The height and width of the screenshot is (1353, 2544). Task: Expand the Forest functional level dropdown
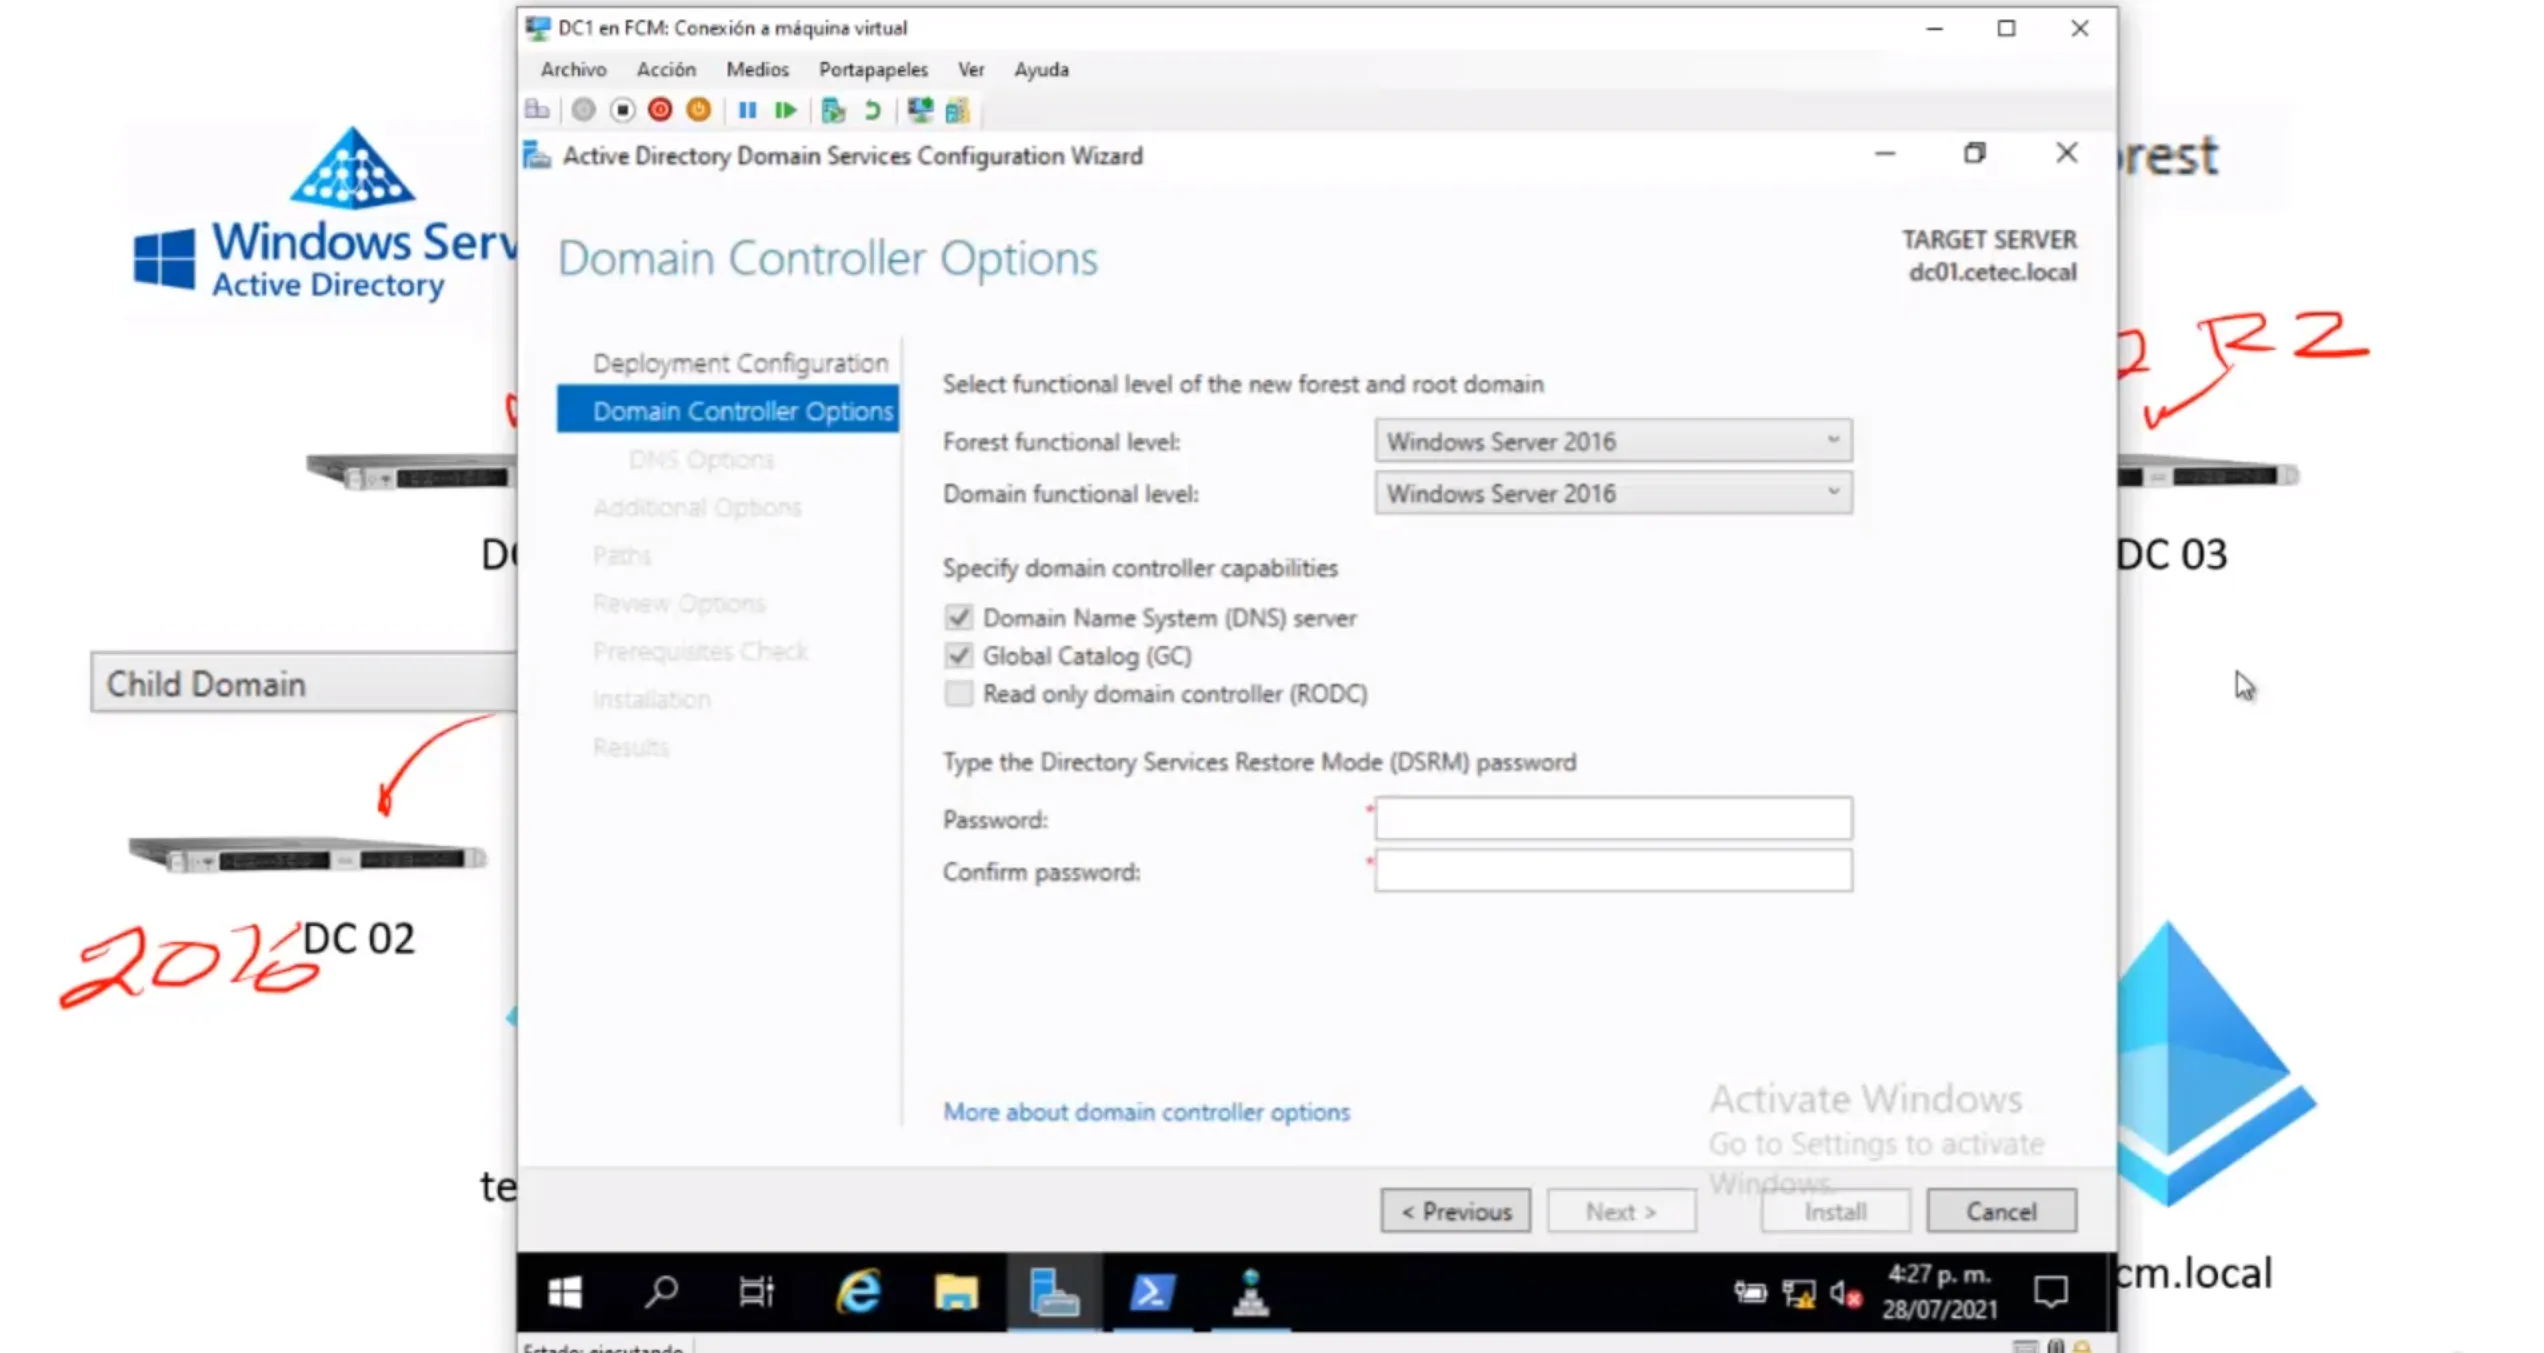tap(1612, 441)
